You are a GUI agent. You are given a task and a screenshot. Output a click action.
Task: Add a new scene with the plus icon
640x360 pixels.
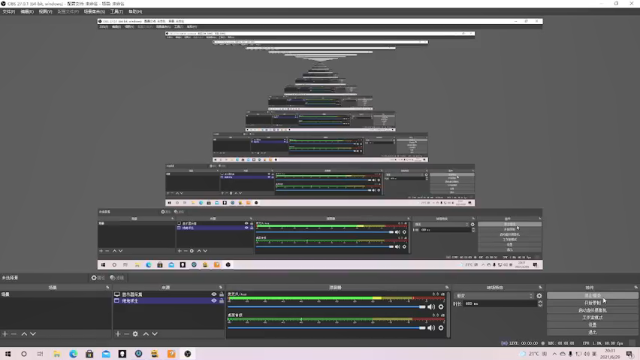[5, 334]
